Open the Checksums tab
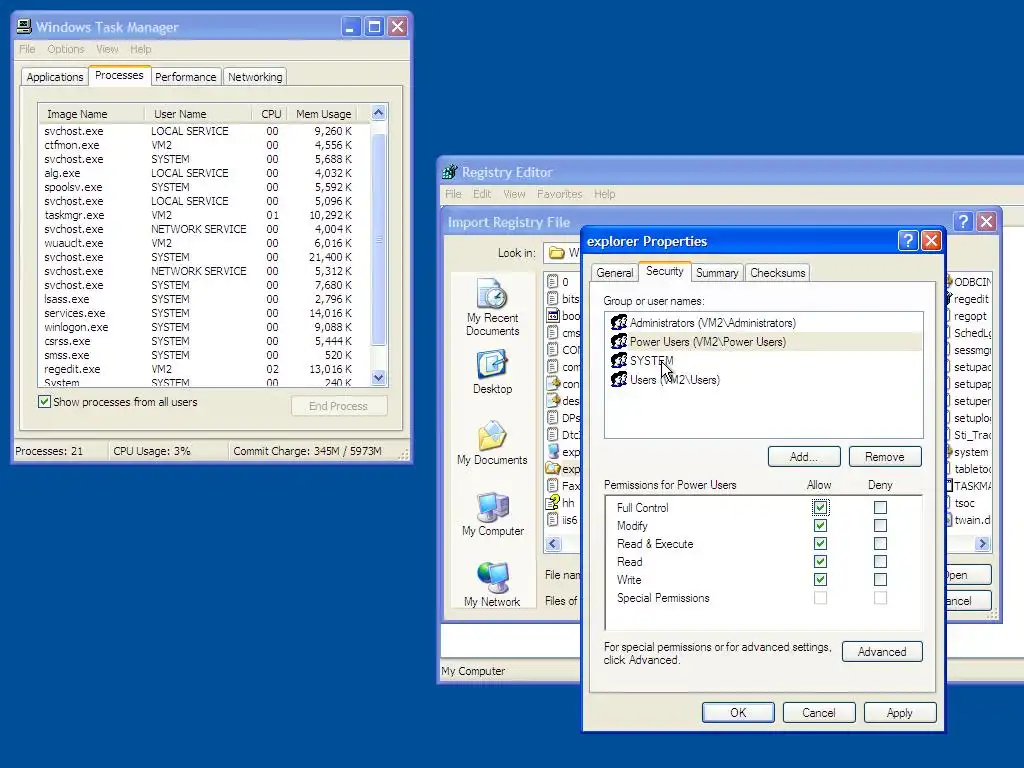The height and width of the screenshot is (768, 1024). 777,273
